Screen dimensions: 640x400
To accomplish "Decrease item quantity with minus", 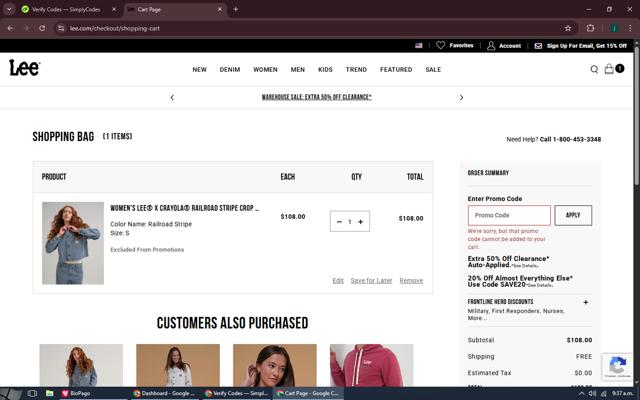I will click(339, 222).
